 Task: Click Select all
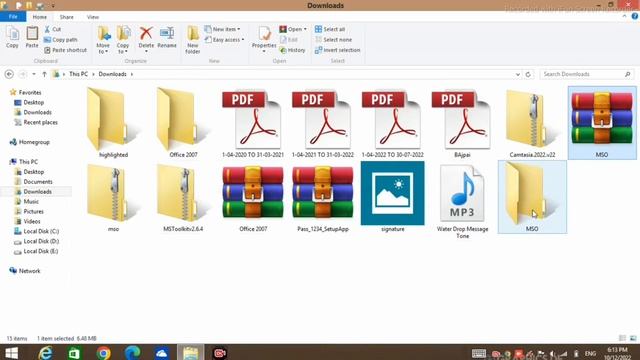click(330, 29)
